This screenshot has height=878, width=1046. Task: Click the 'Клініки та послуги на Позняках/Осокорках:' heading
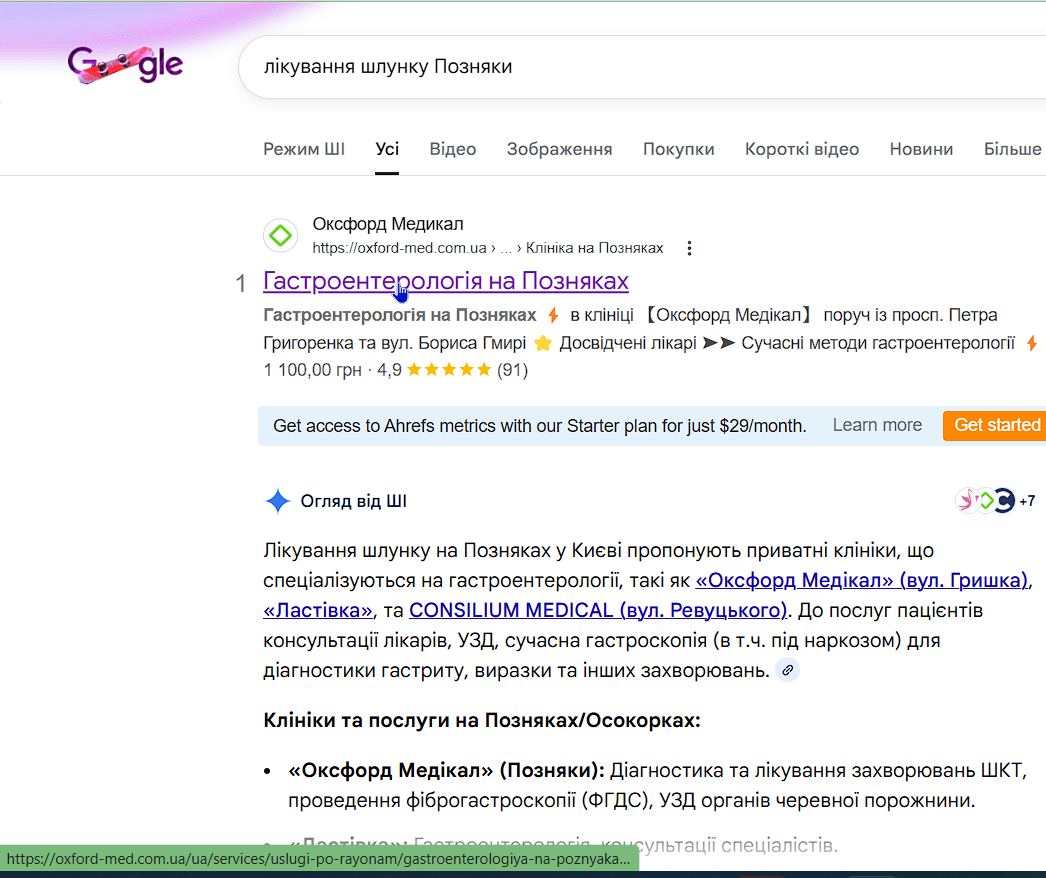pyautogui.click(x=482, y=721)
